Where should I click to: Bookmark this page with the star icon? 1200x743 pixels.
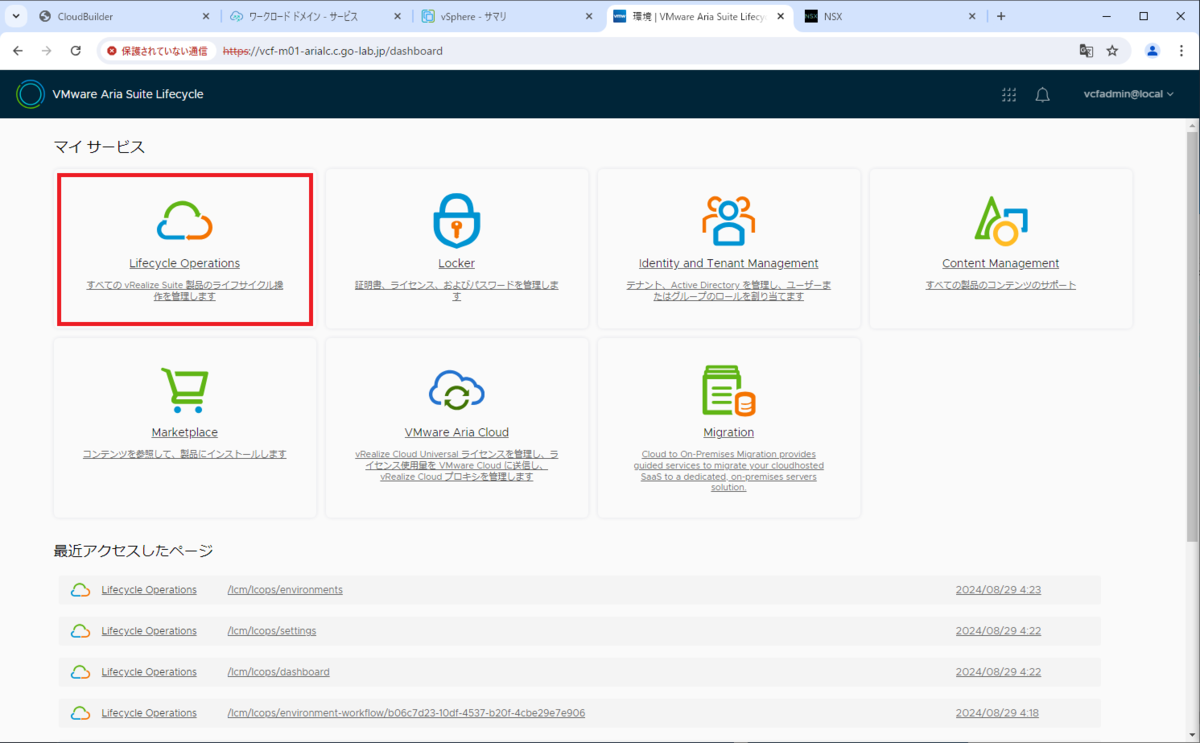pos(1112,50)
